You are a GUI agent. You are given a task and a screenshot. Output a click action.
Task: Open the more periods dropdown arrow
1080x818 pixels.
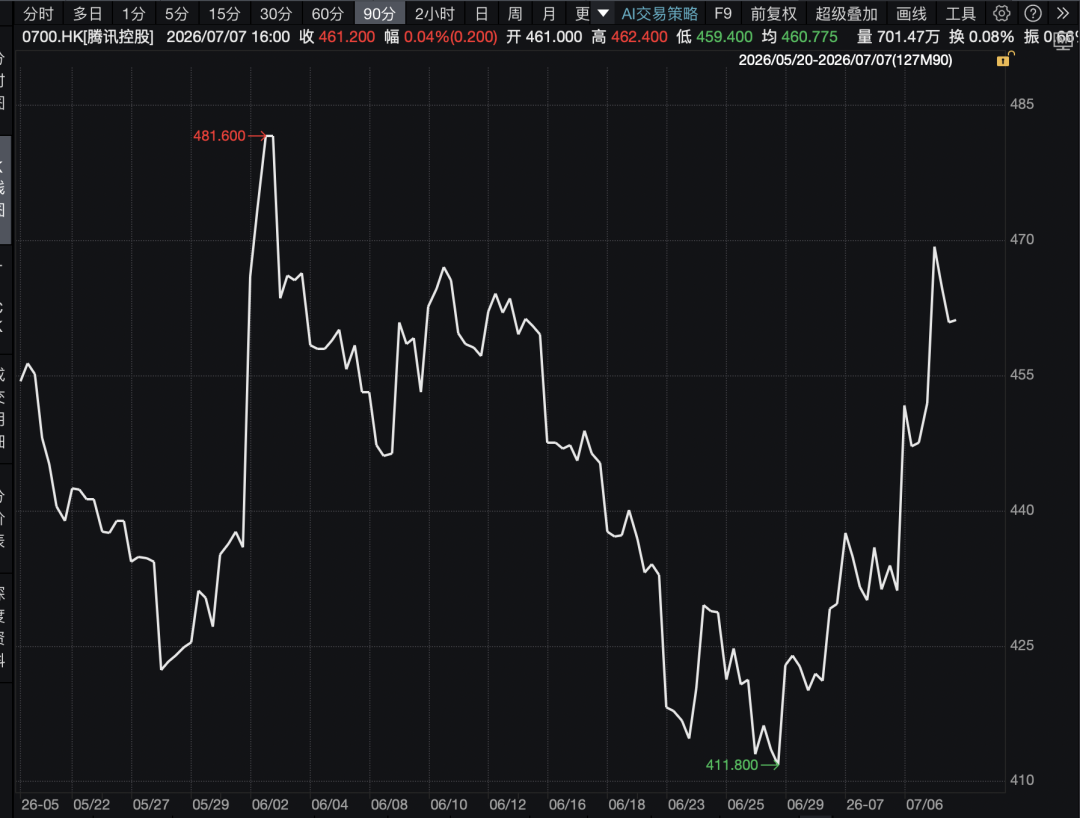(x=603, y=13)
